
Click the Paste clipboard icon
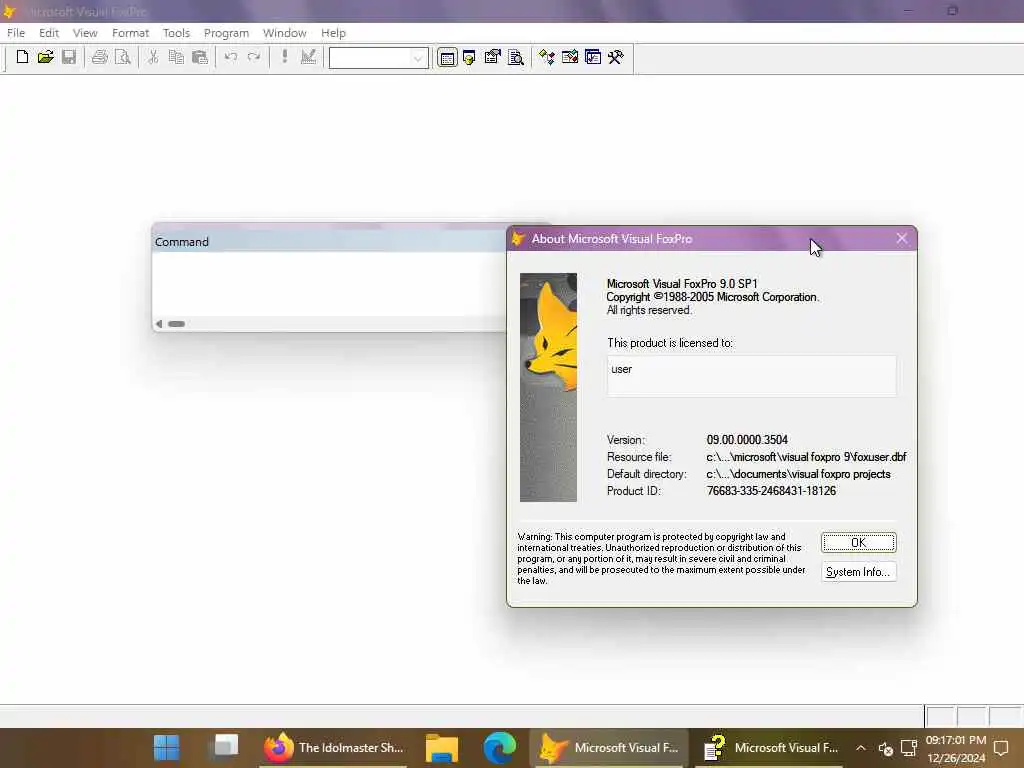pos(200,57)
